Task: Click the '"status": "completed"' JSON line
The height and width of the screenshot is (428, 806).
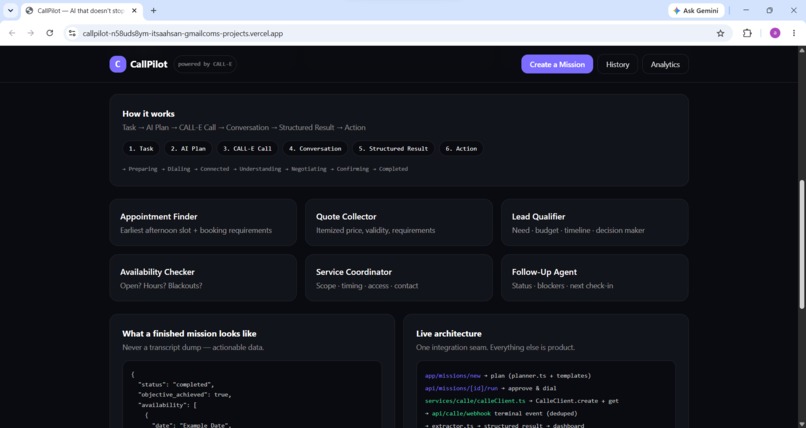Action: pyautogui.click(x=176, y=384)
